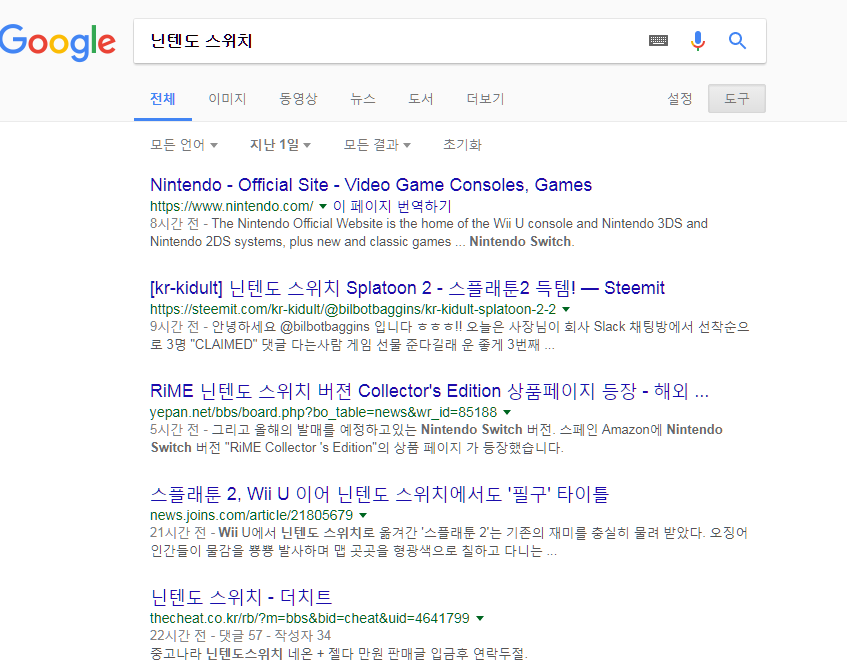
Task: Expand the 모든 언어 language dropdown
Action: (184, 145)
